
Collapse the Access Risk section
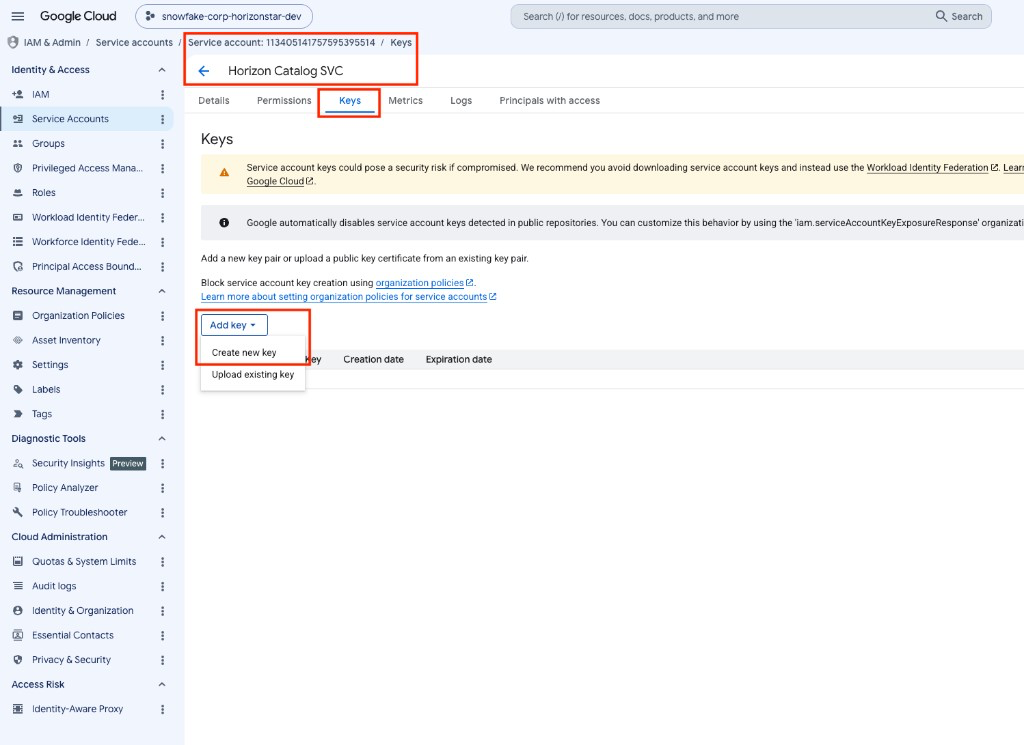tap(162, 684)
